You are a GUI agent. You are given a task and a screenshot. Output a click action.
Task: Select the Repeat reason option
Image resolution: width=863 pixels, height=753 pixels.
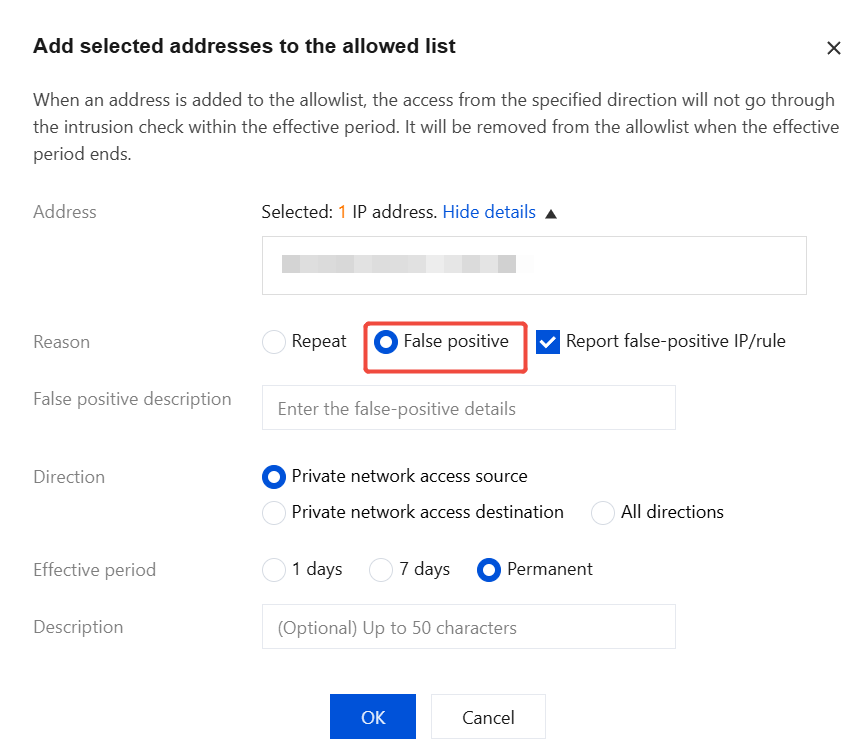(x=274, y=342)
